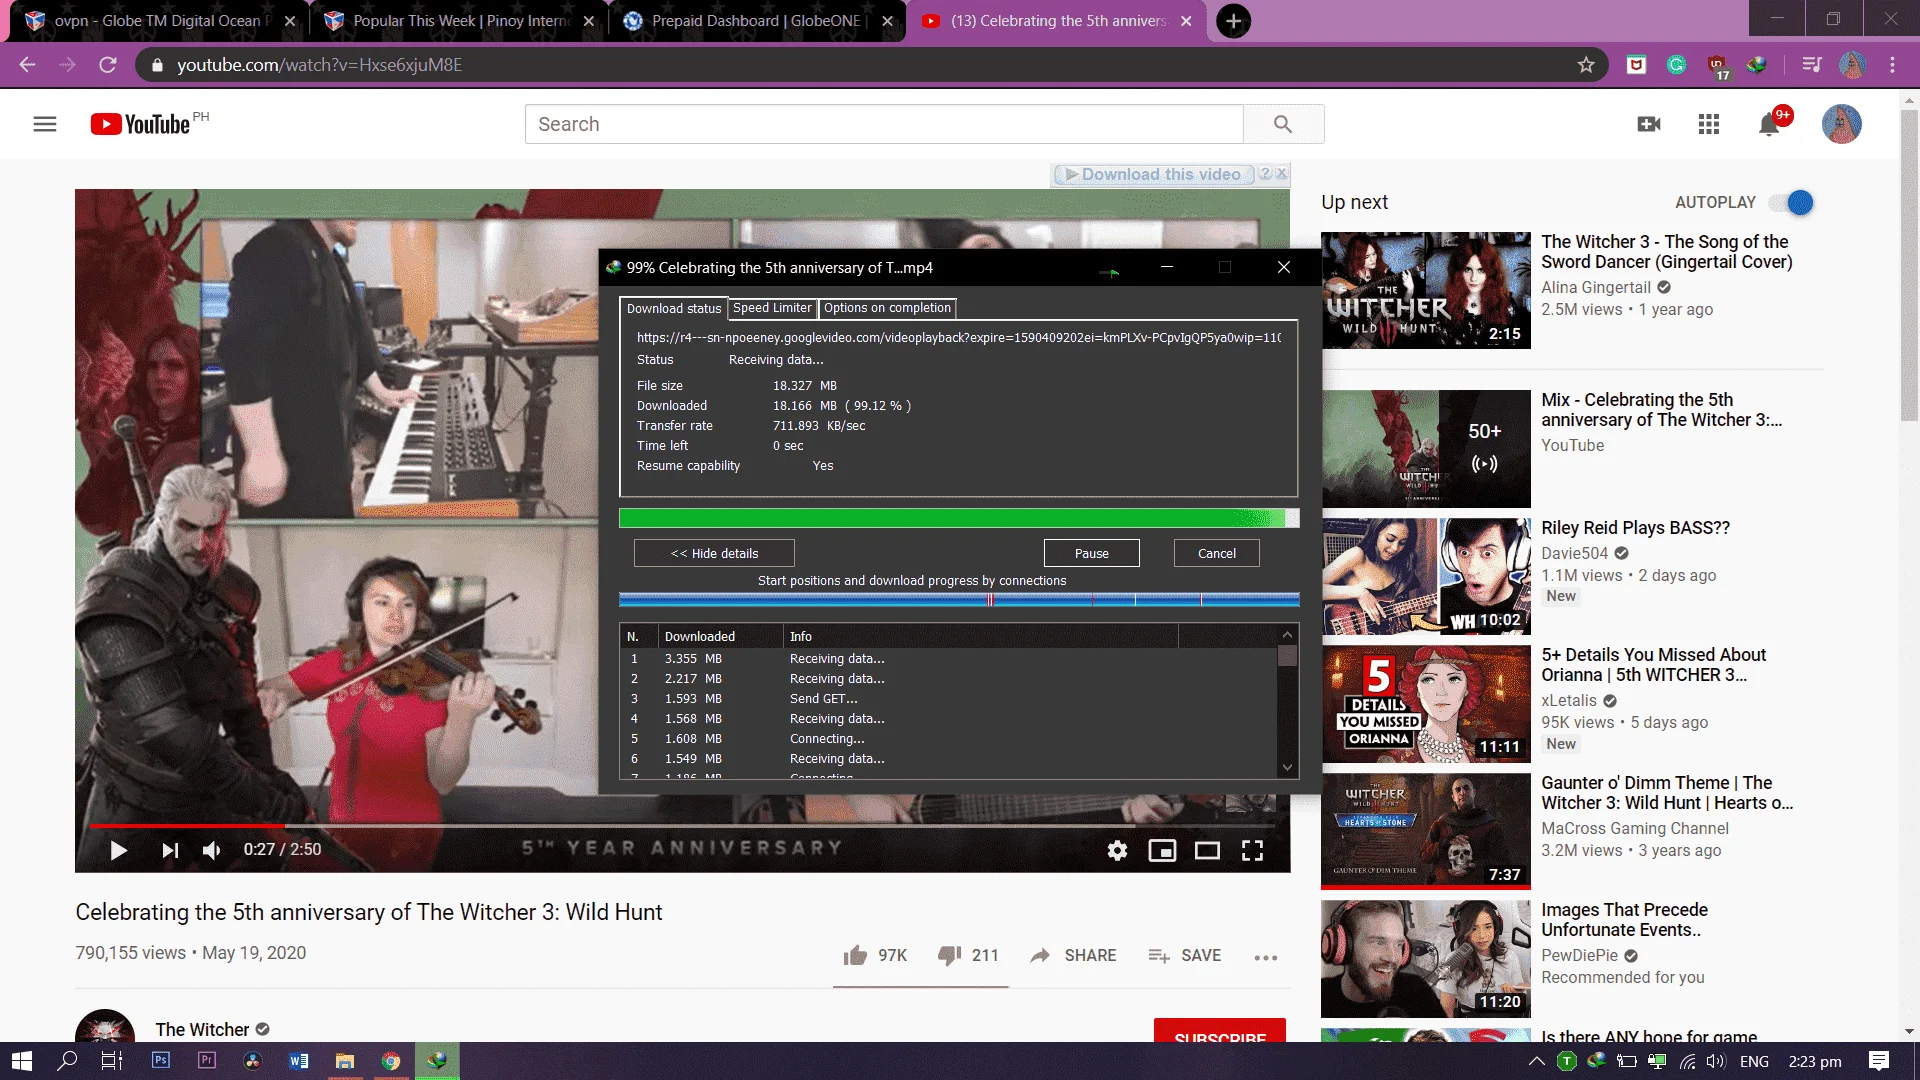Open YouTube apps grid
1920x1080 pixels.
(1709, 124)
